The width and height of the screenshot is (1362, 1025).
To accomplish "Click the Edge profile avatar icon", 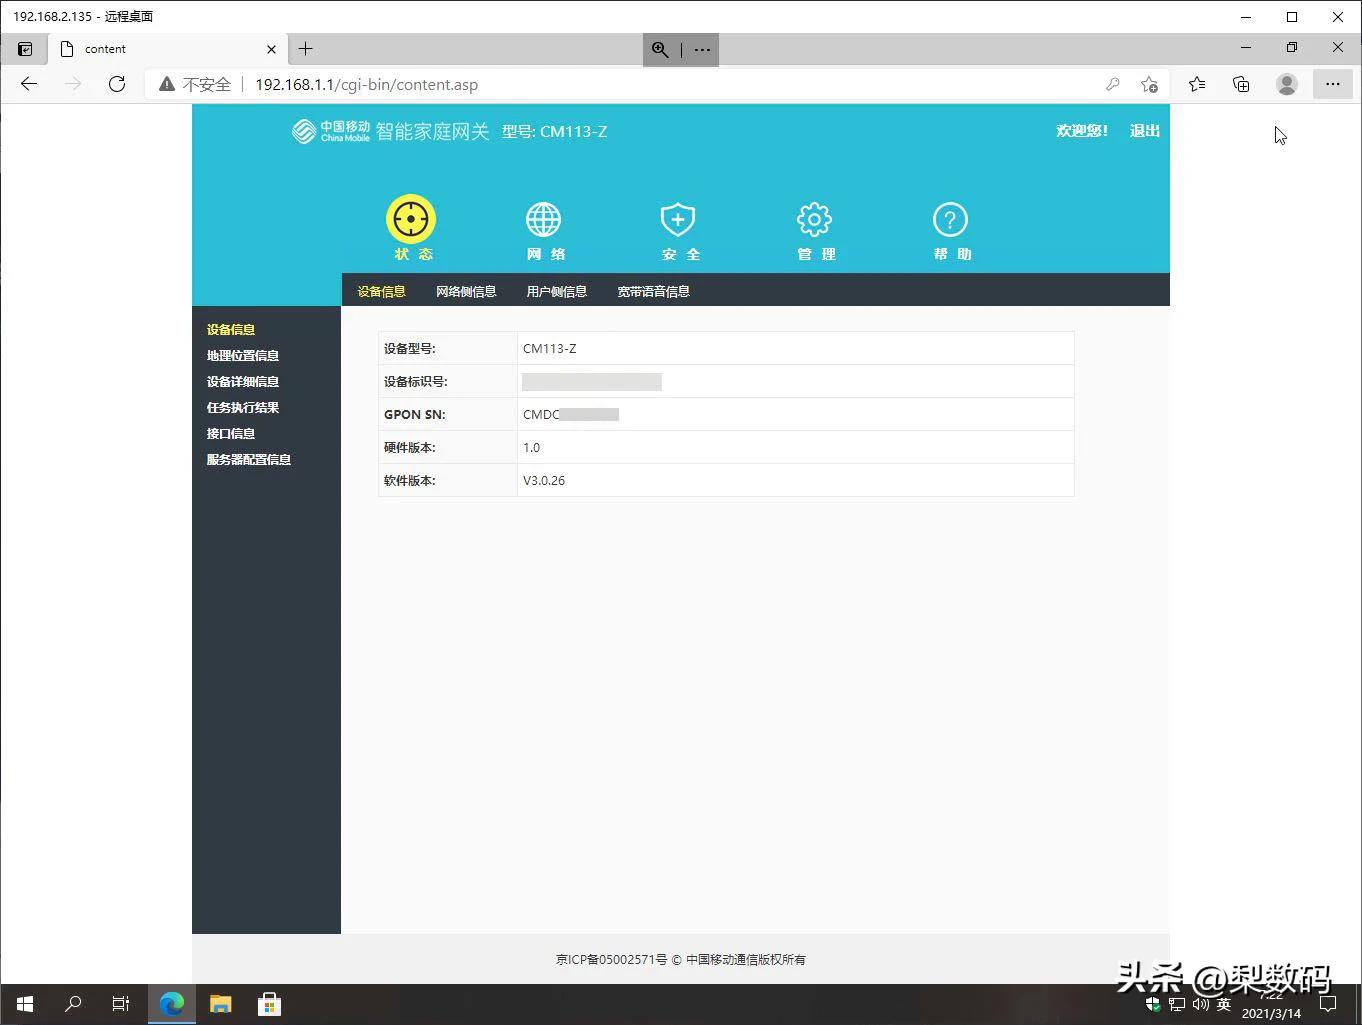I will coord(1286,84).
